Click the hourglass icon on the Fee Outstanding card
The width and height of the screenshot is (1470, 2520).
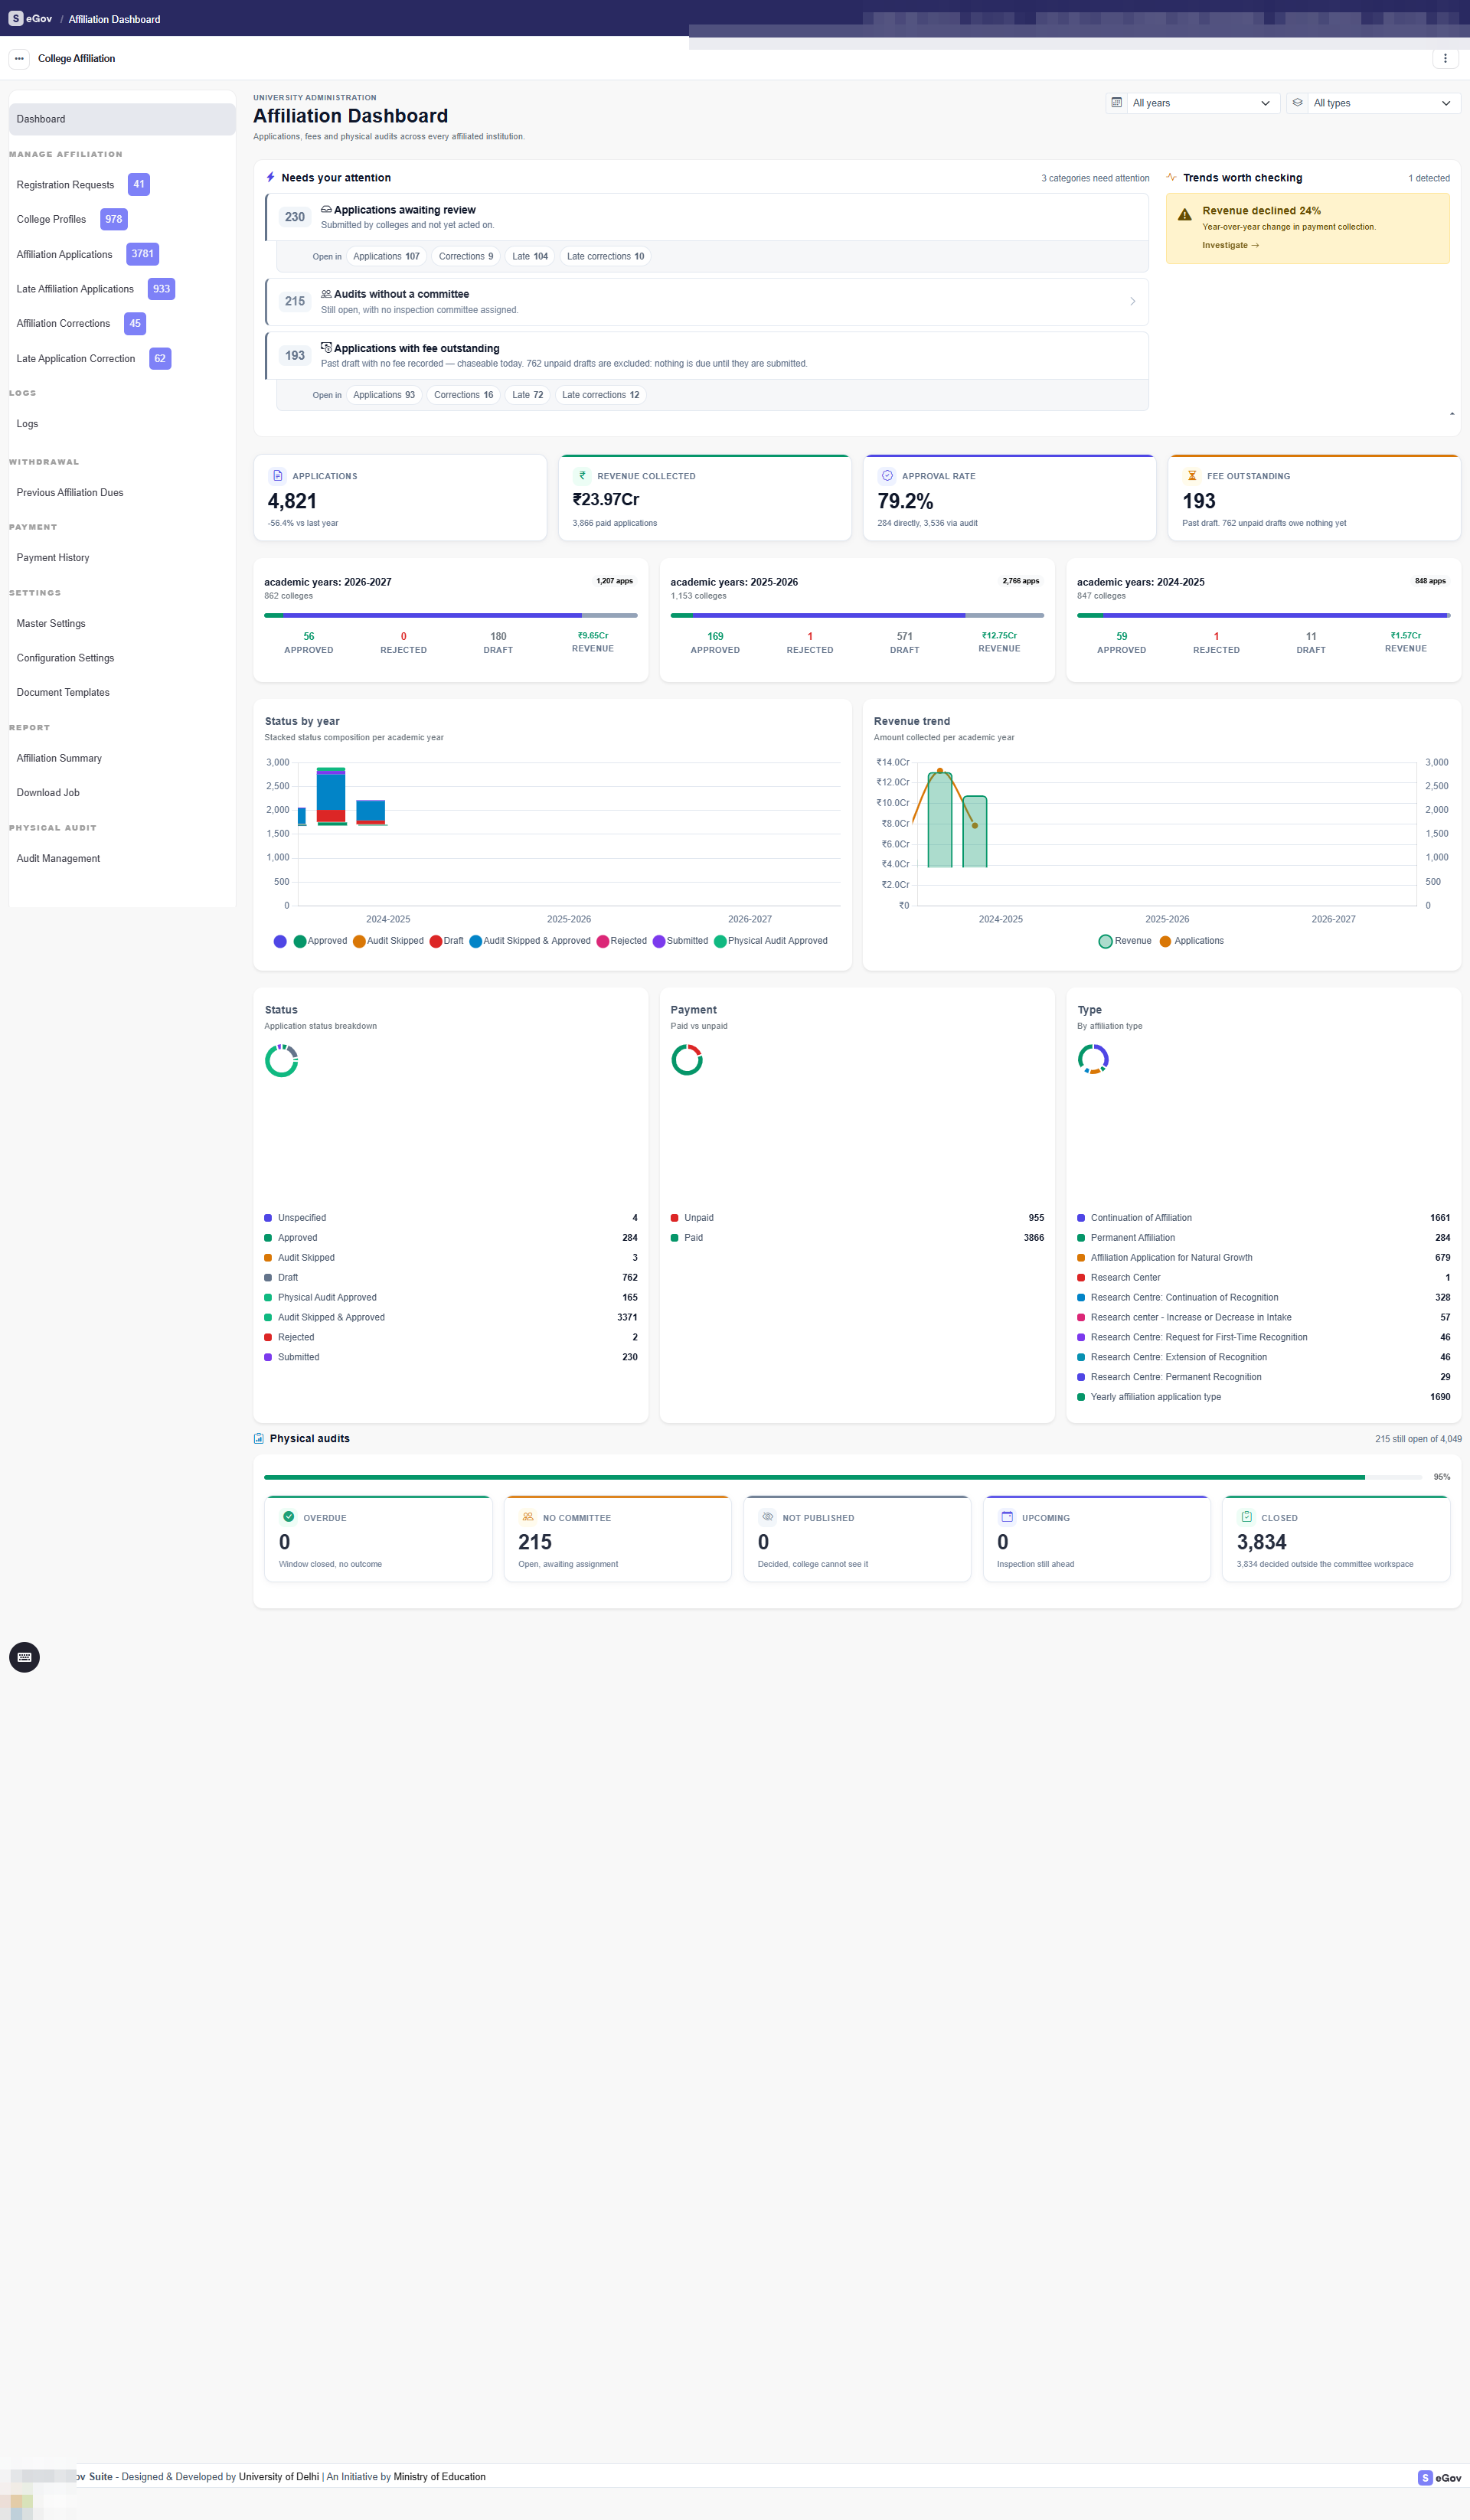click(x=1192, y=476)
